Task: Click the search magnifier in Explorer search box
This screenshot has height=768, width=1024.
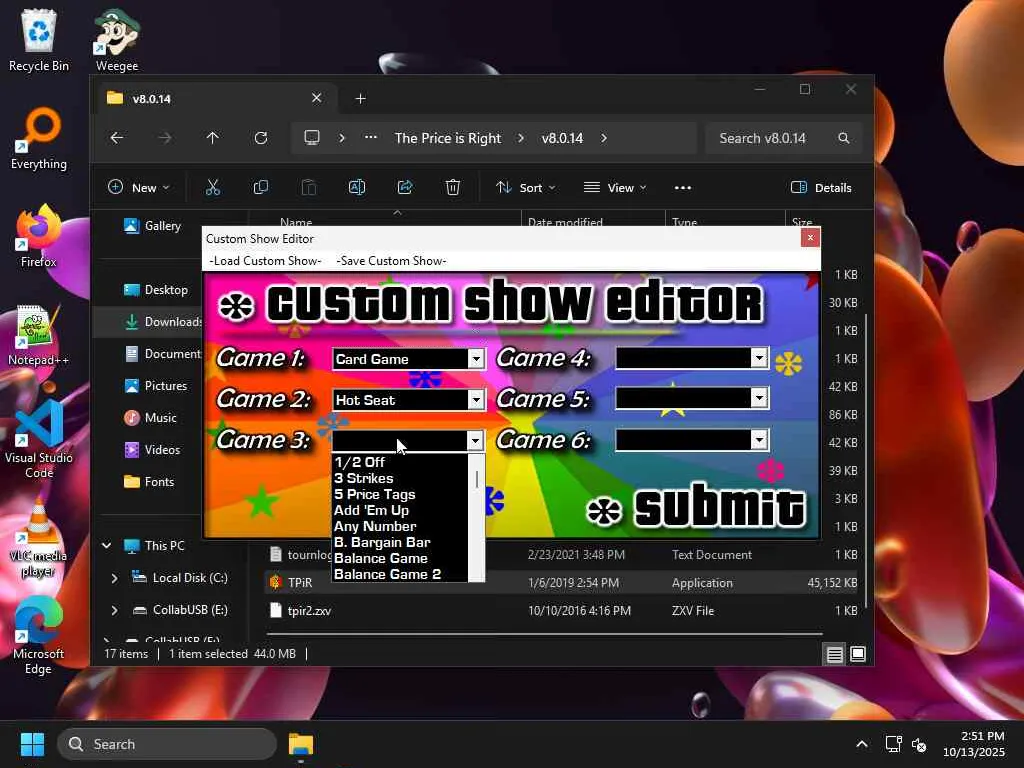Action: (x=844, y=138)
